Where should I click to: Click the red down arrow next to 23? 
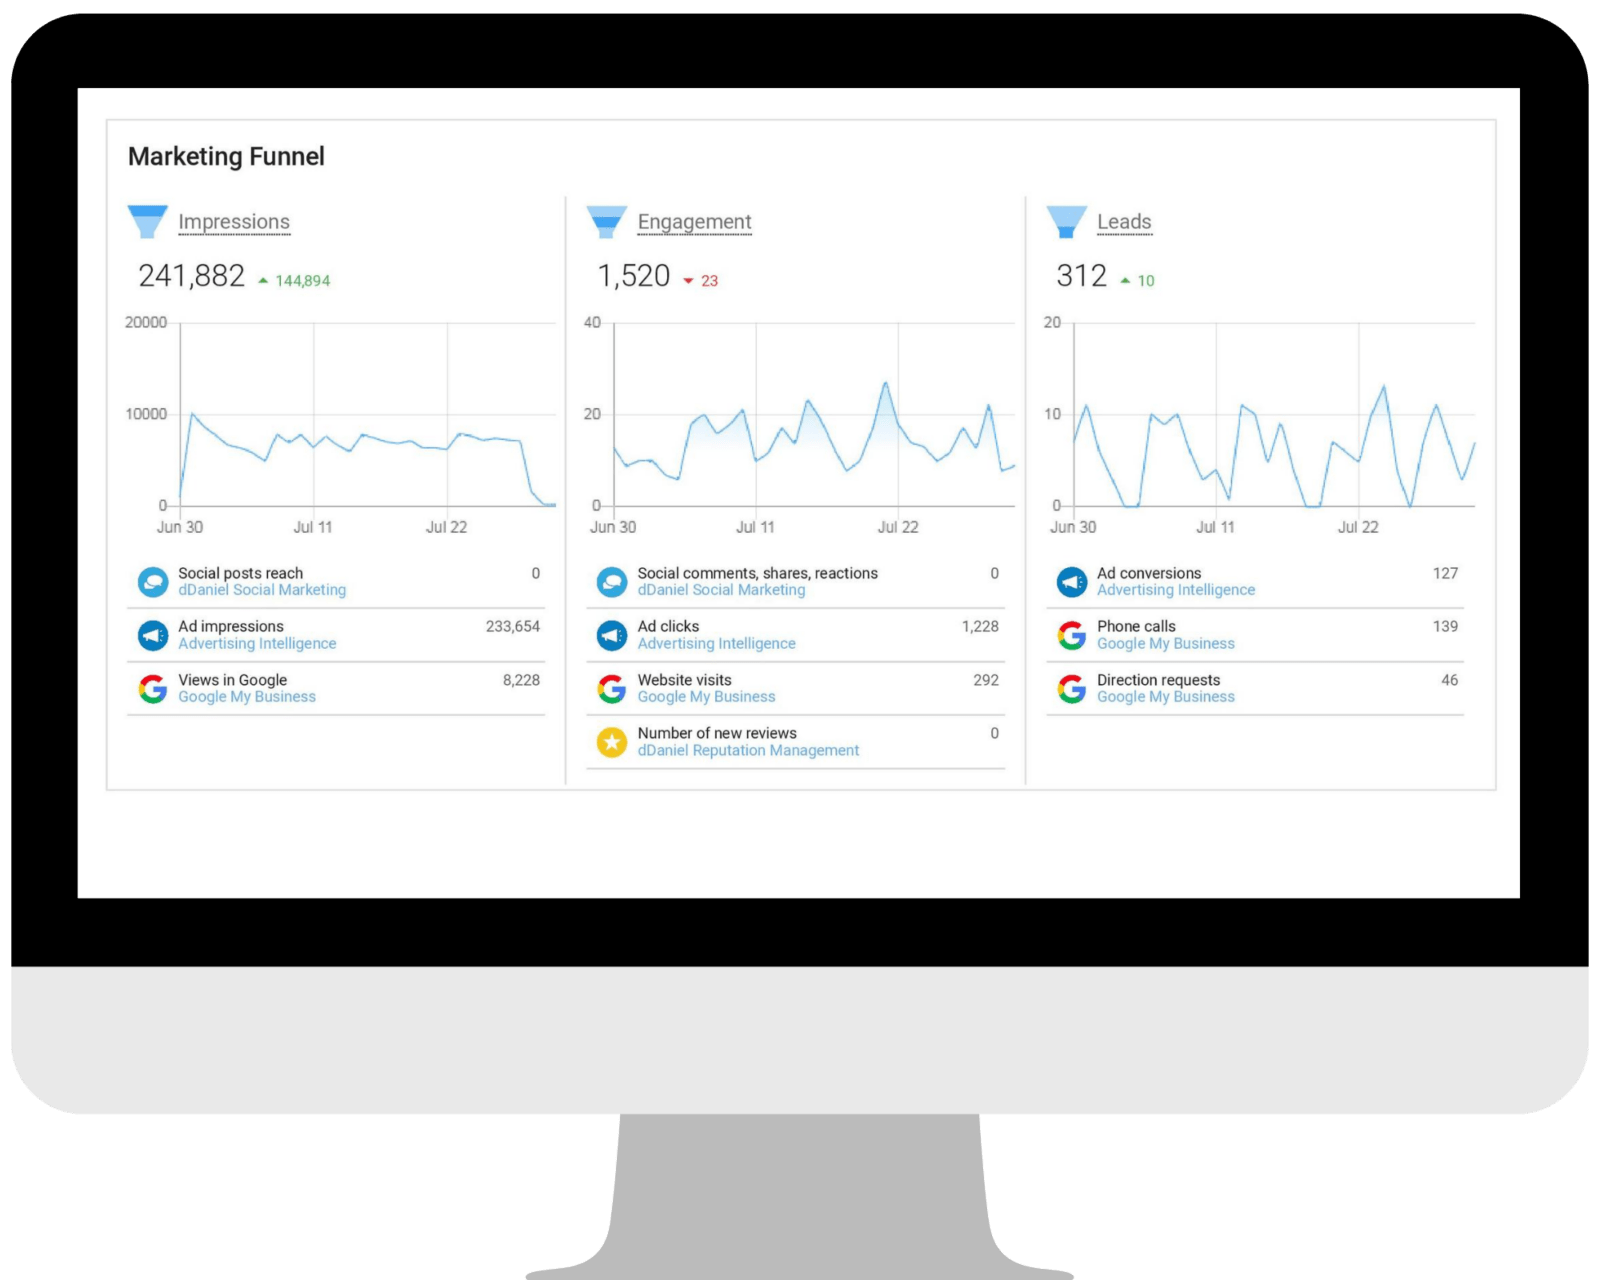[688, 281]
